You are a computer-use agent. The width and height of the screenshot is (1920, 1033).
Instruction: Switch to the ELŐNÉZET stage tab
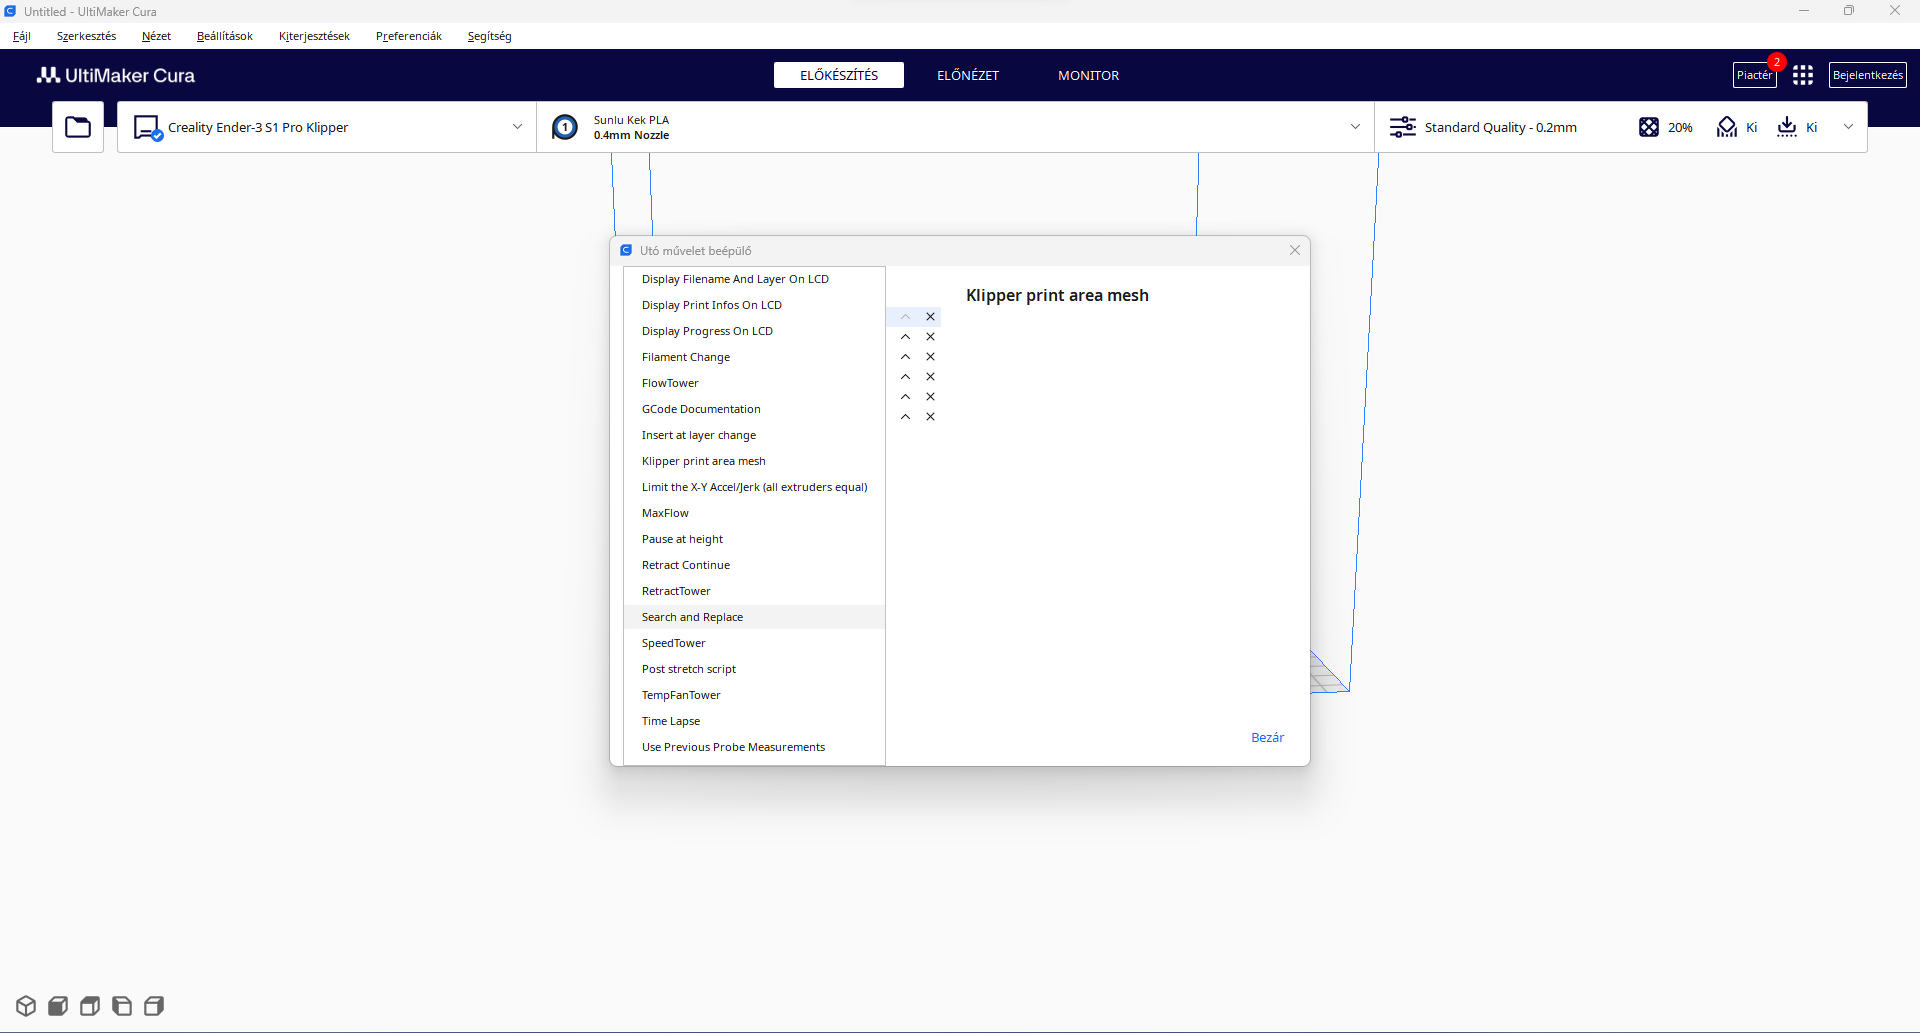coord(968,75)
